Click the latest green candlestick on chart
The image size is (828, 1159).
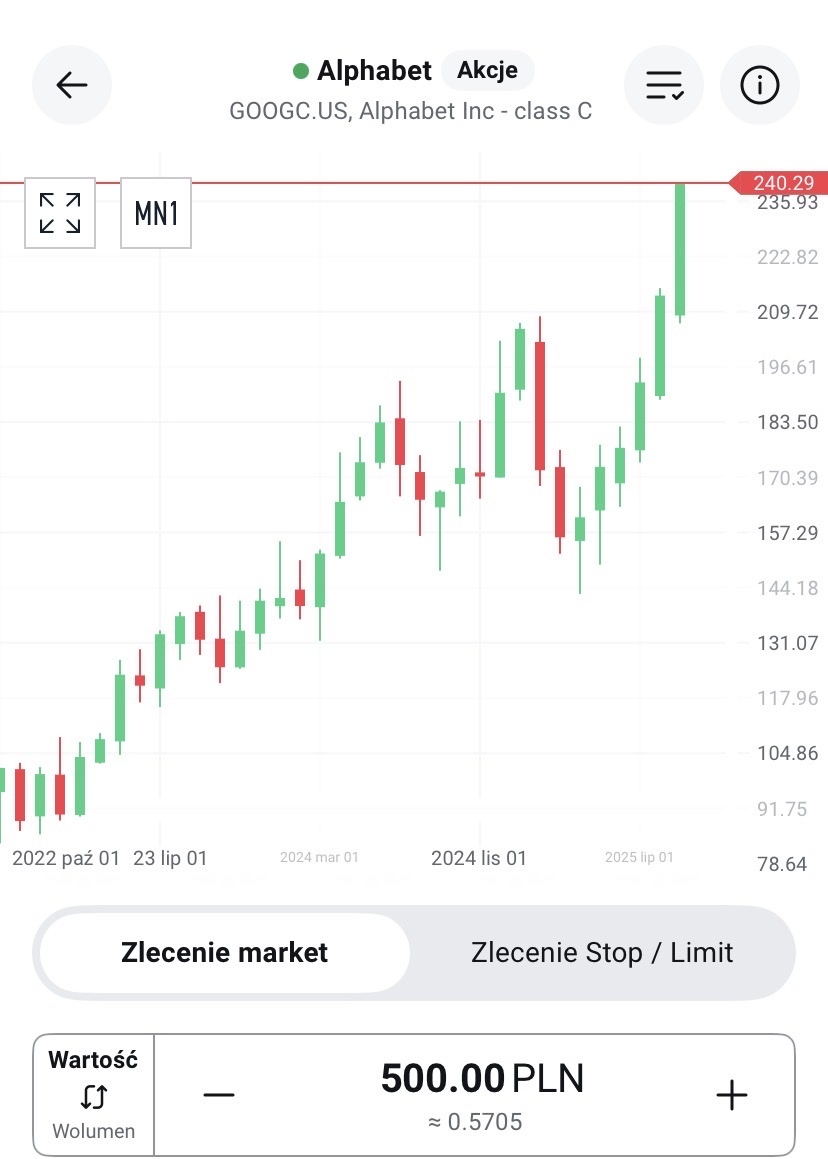tap(680, 250)
